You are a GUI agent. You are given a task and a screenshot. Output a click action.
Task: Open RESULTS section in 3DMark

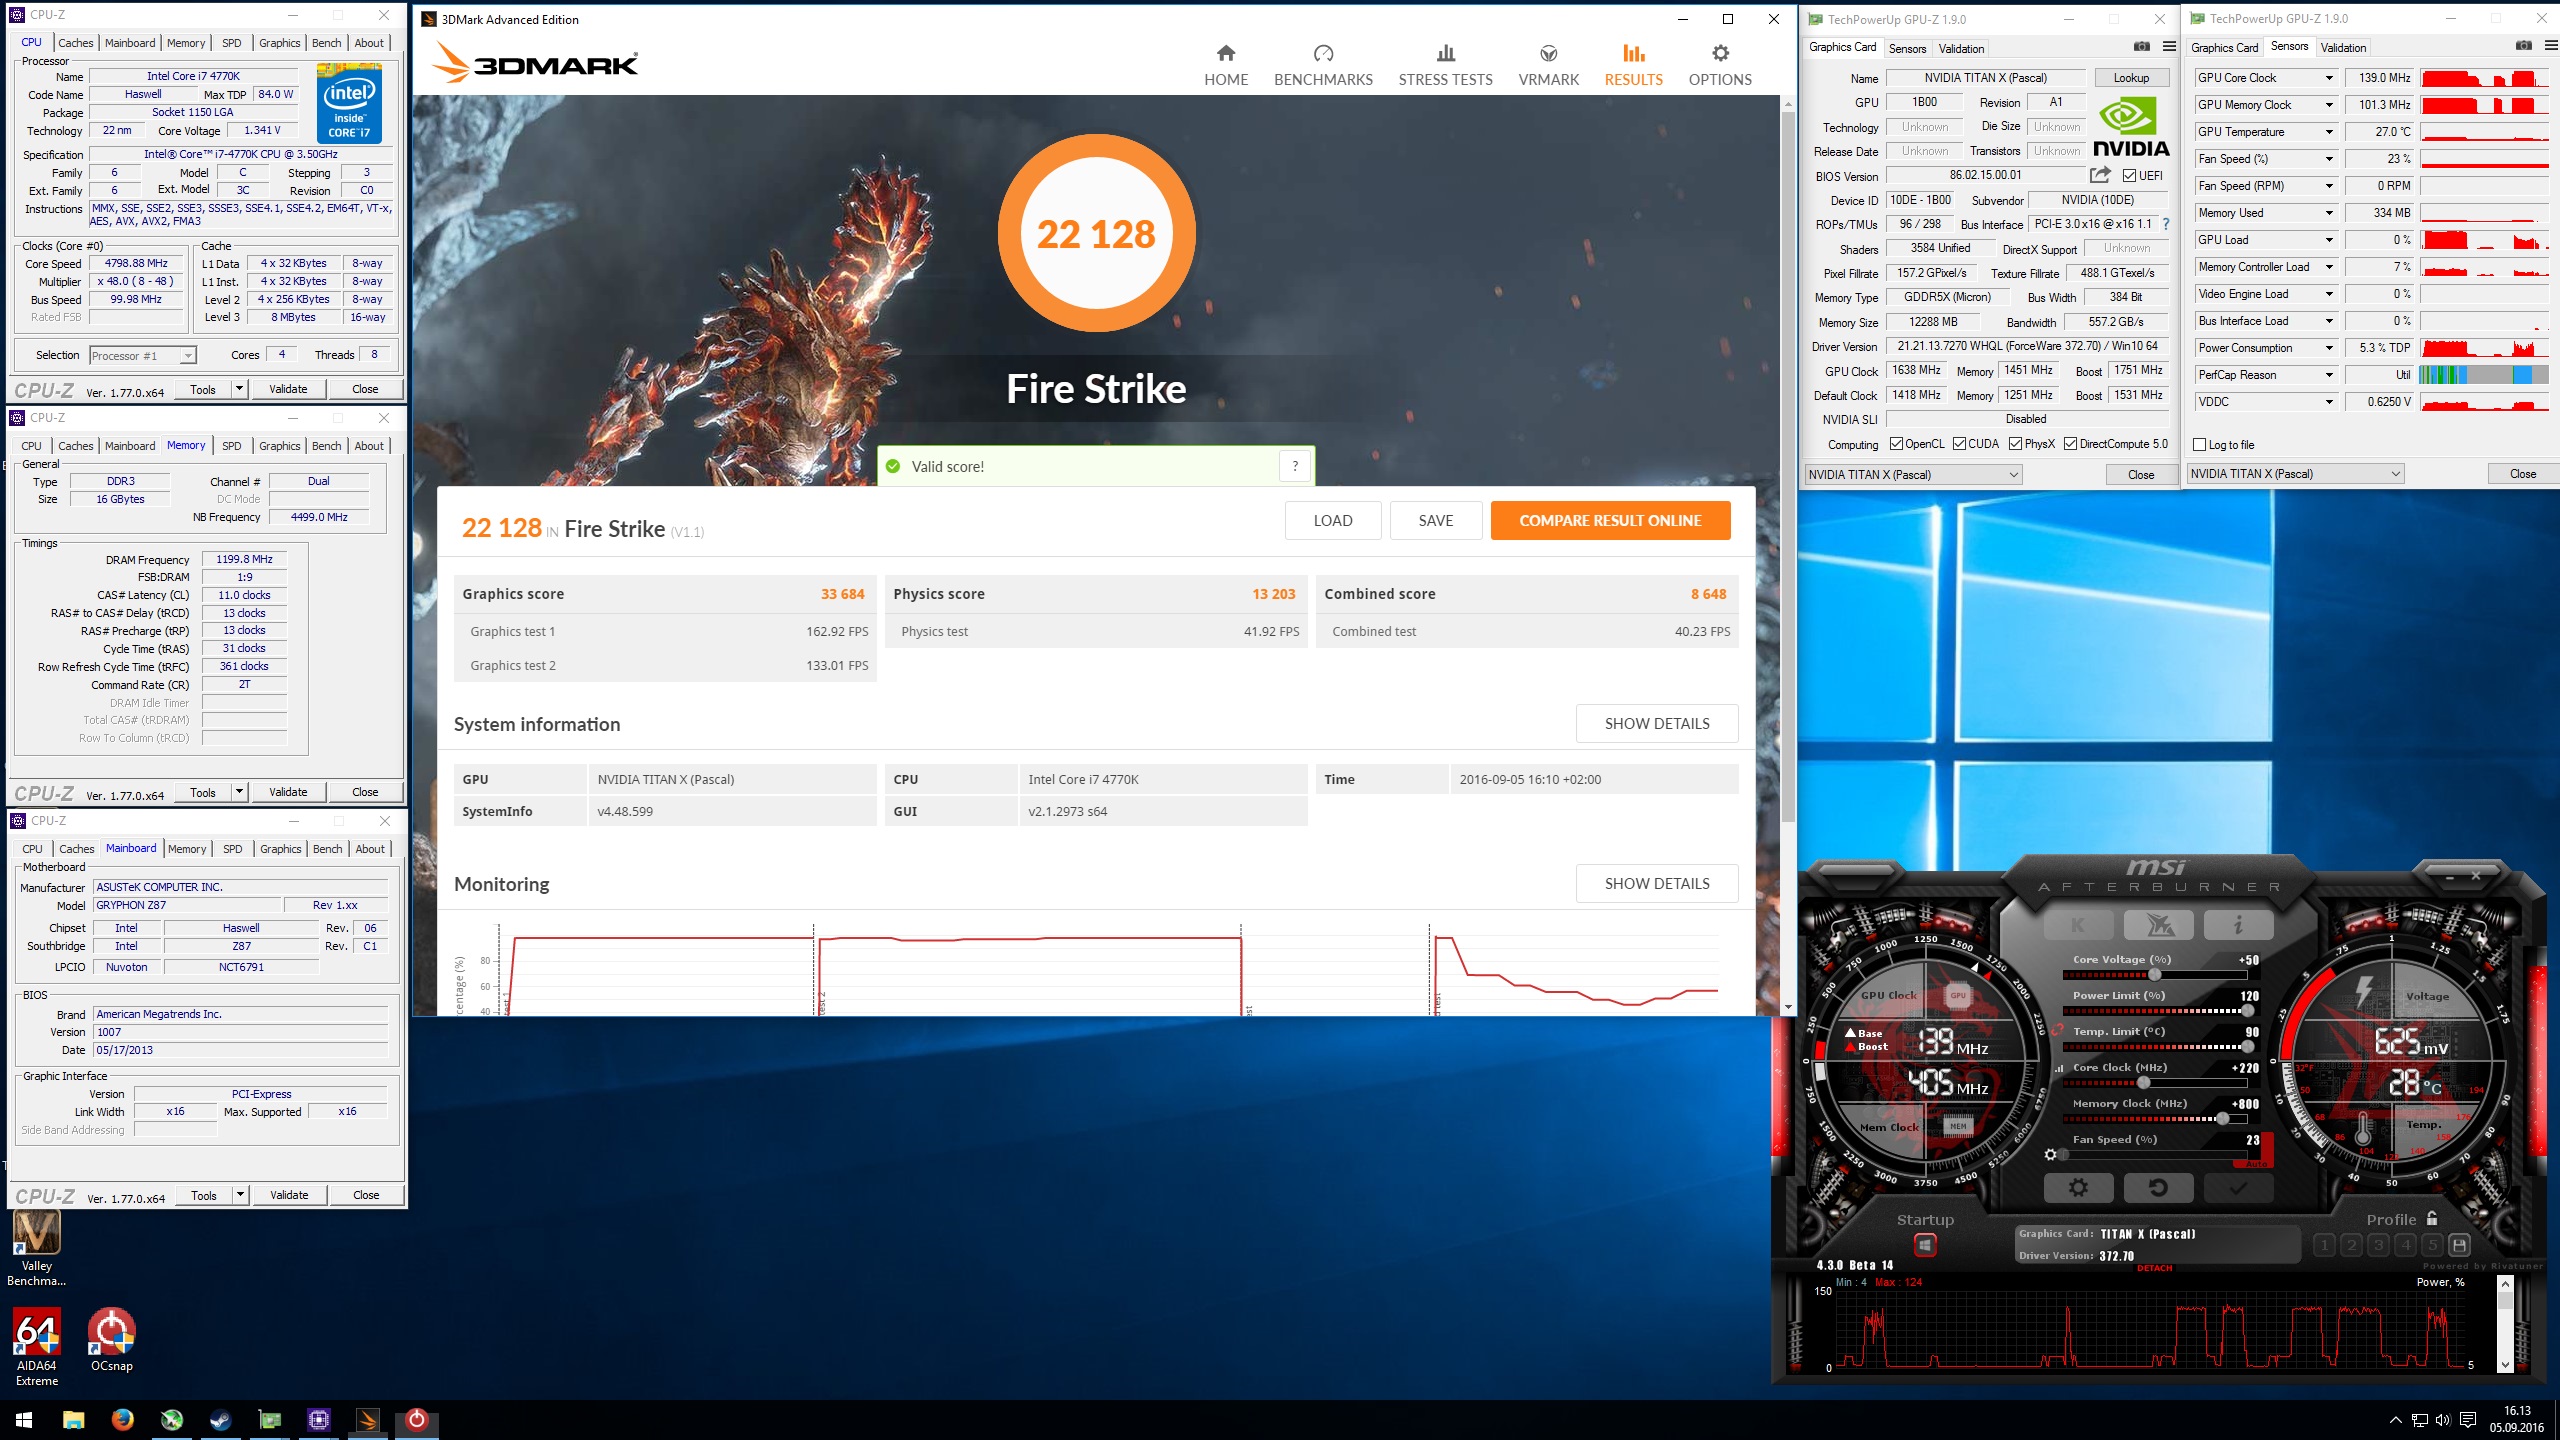point(1633,66)
